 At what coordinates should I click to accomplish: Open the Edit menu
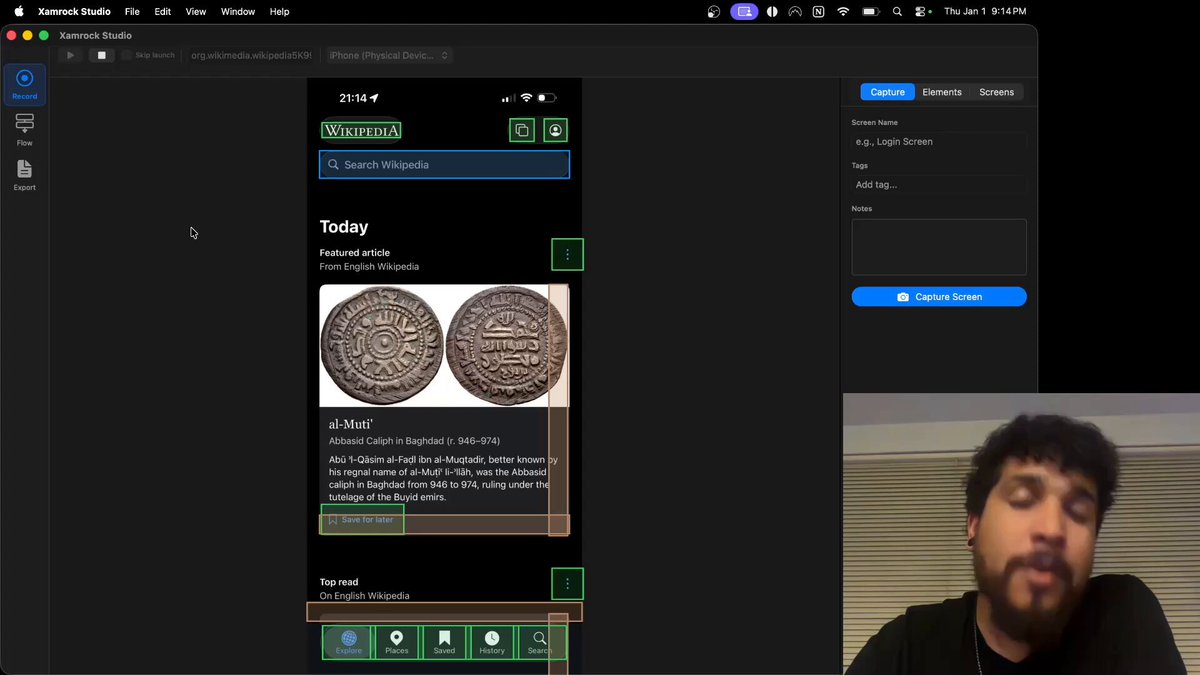pos(163,11)
